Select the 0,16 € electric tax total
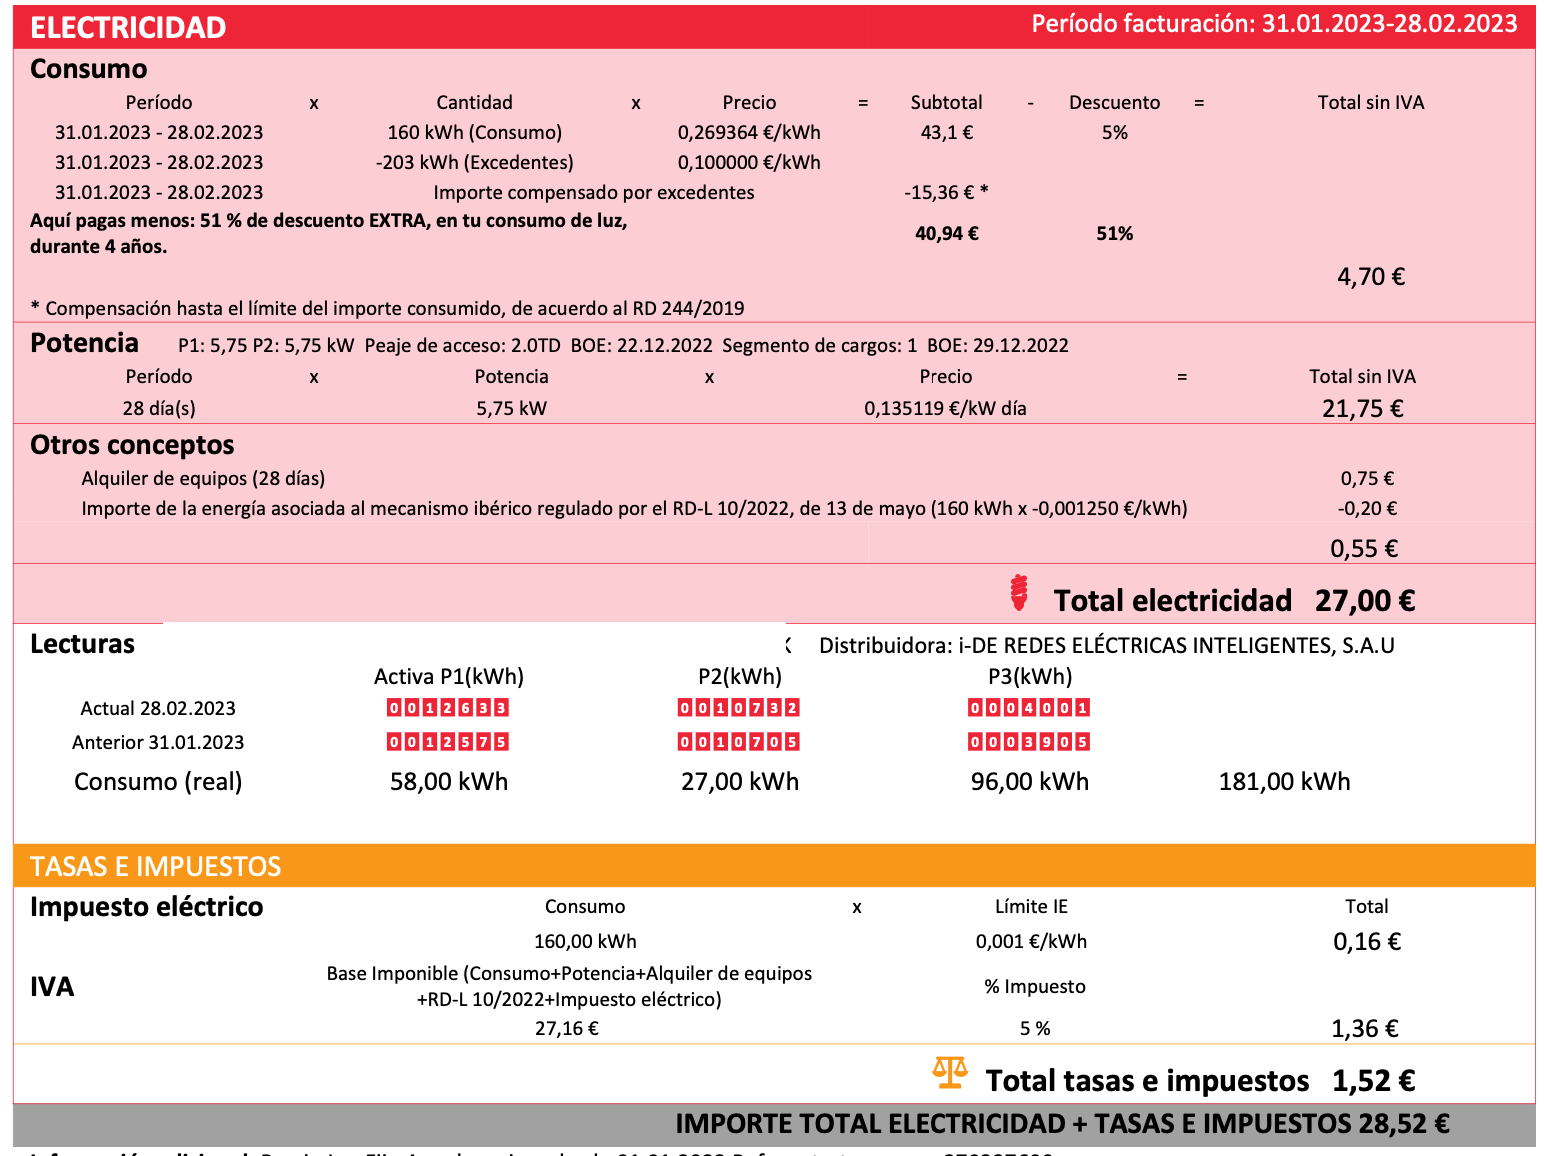Screen dimensions: 1544x1156 point(1367,941)
